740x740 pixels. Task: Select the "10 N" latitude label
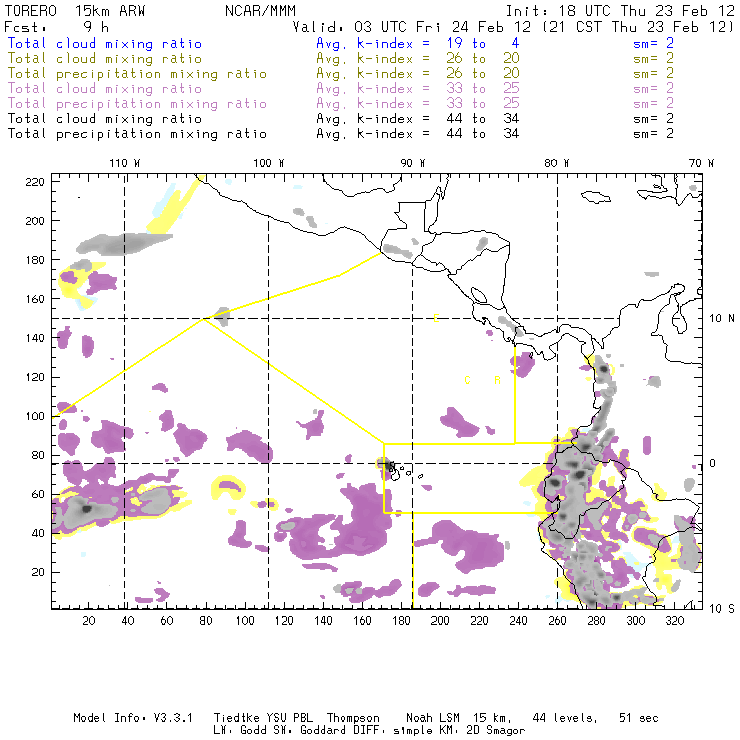click(722, 319)
